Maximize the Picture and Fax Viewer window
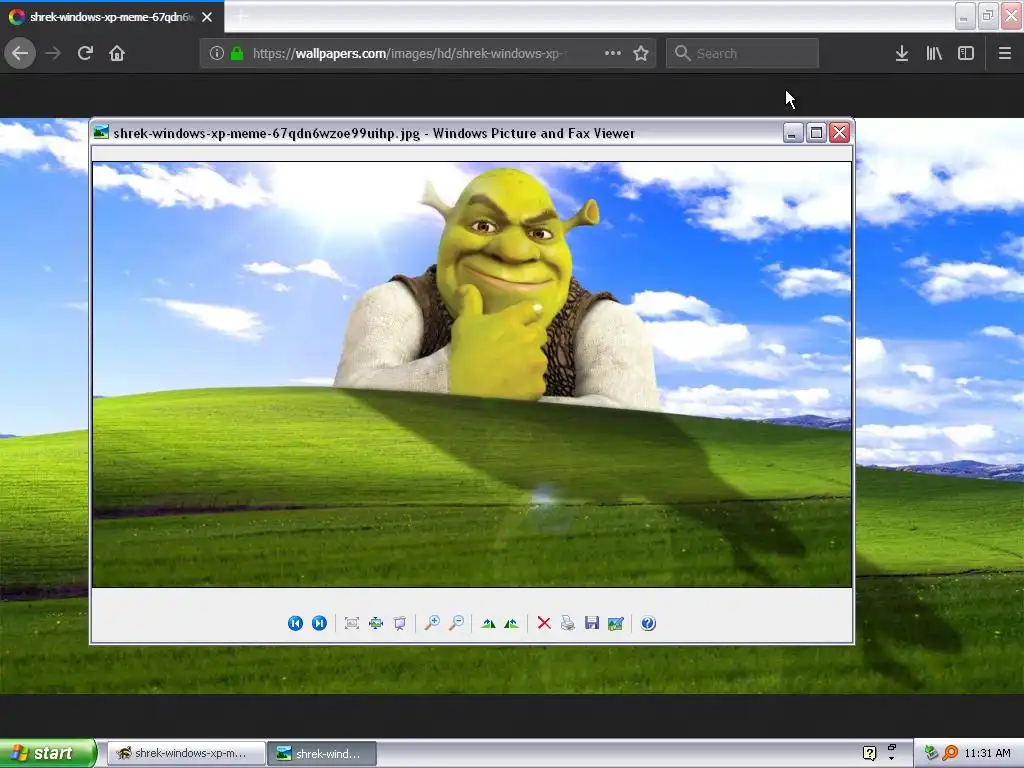 pos(816,133)
